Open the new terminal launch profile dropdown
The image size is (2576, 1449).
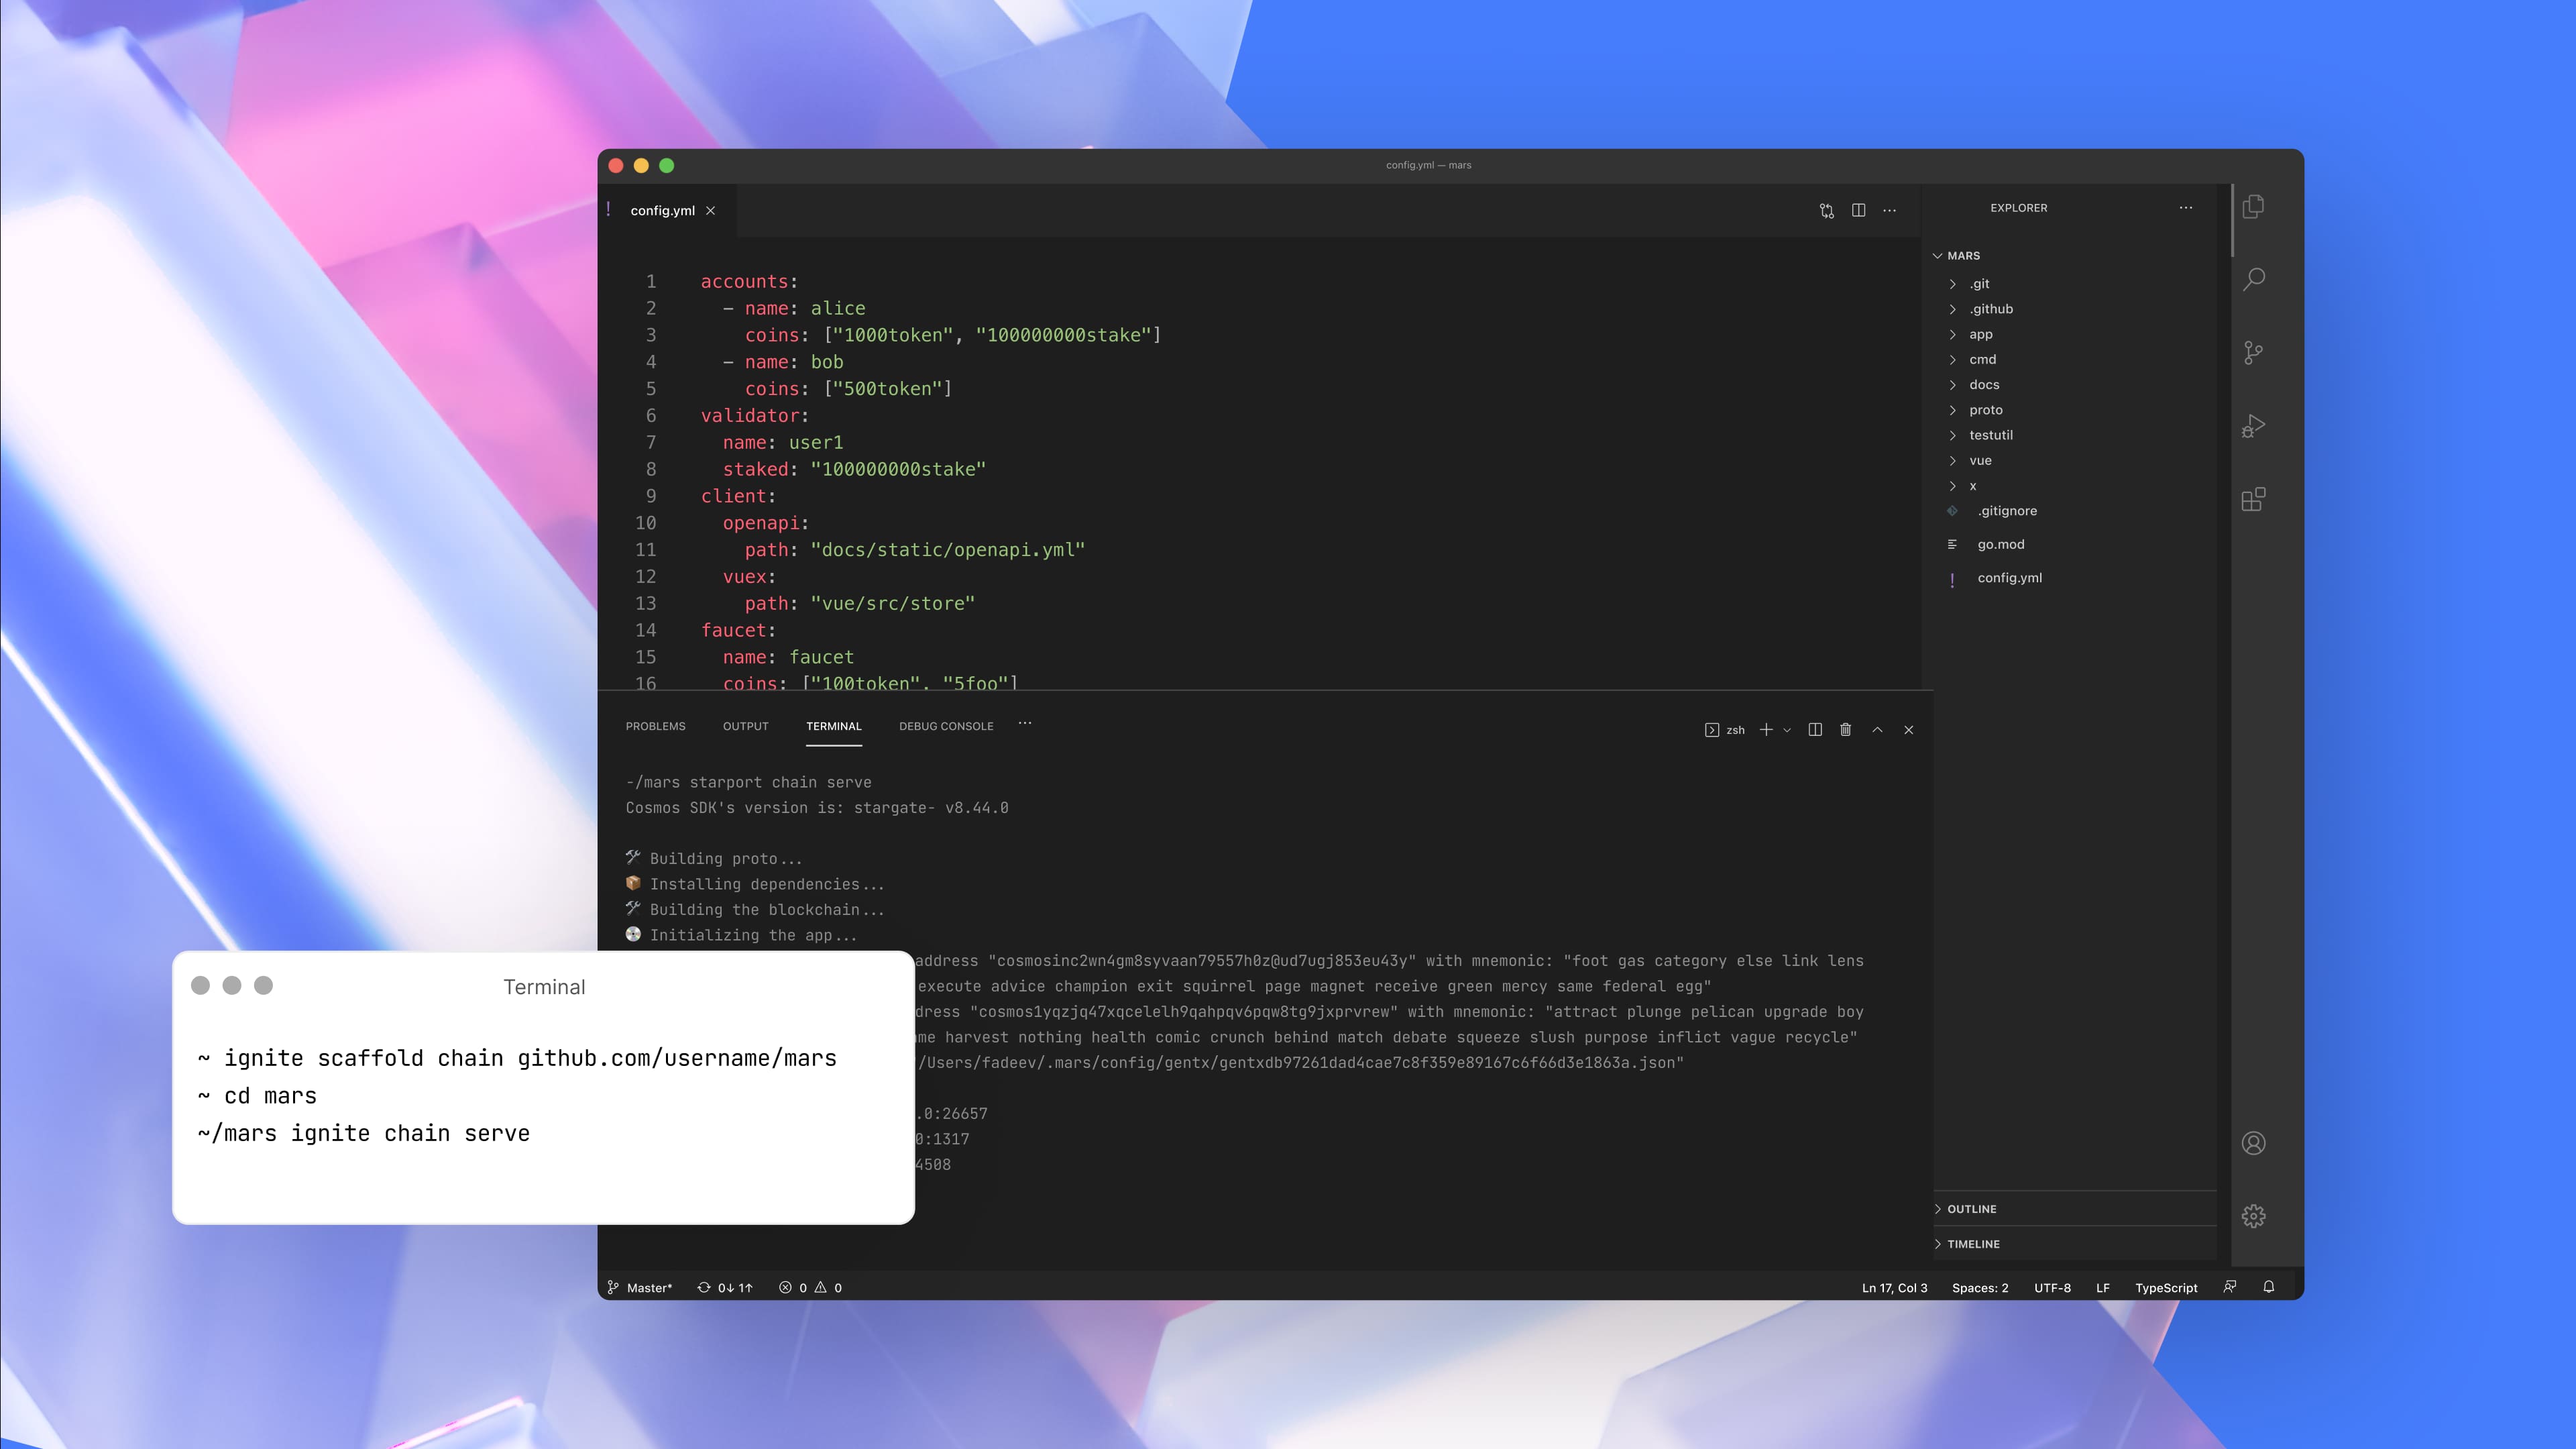pyautogui.click(x=1787, y=730)
